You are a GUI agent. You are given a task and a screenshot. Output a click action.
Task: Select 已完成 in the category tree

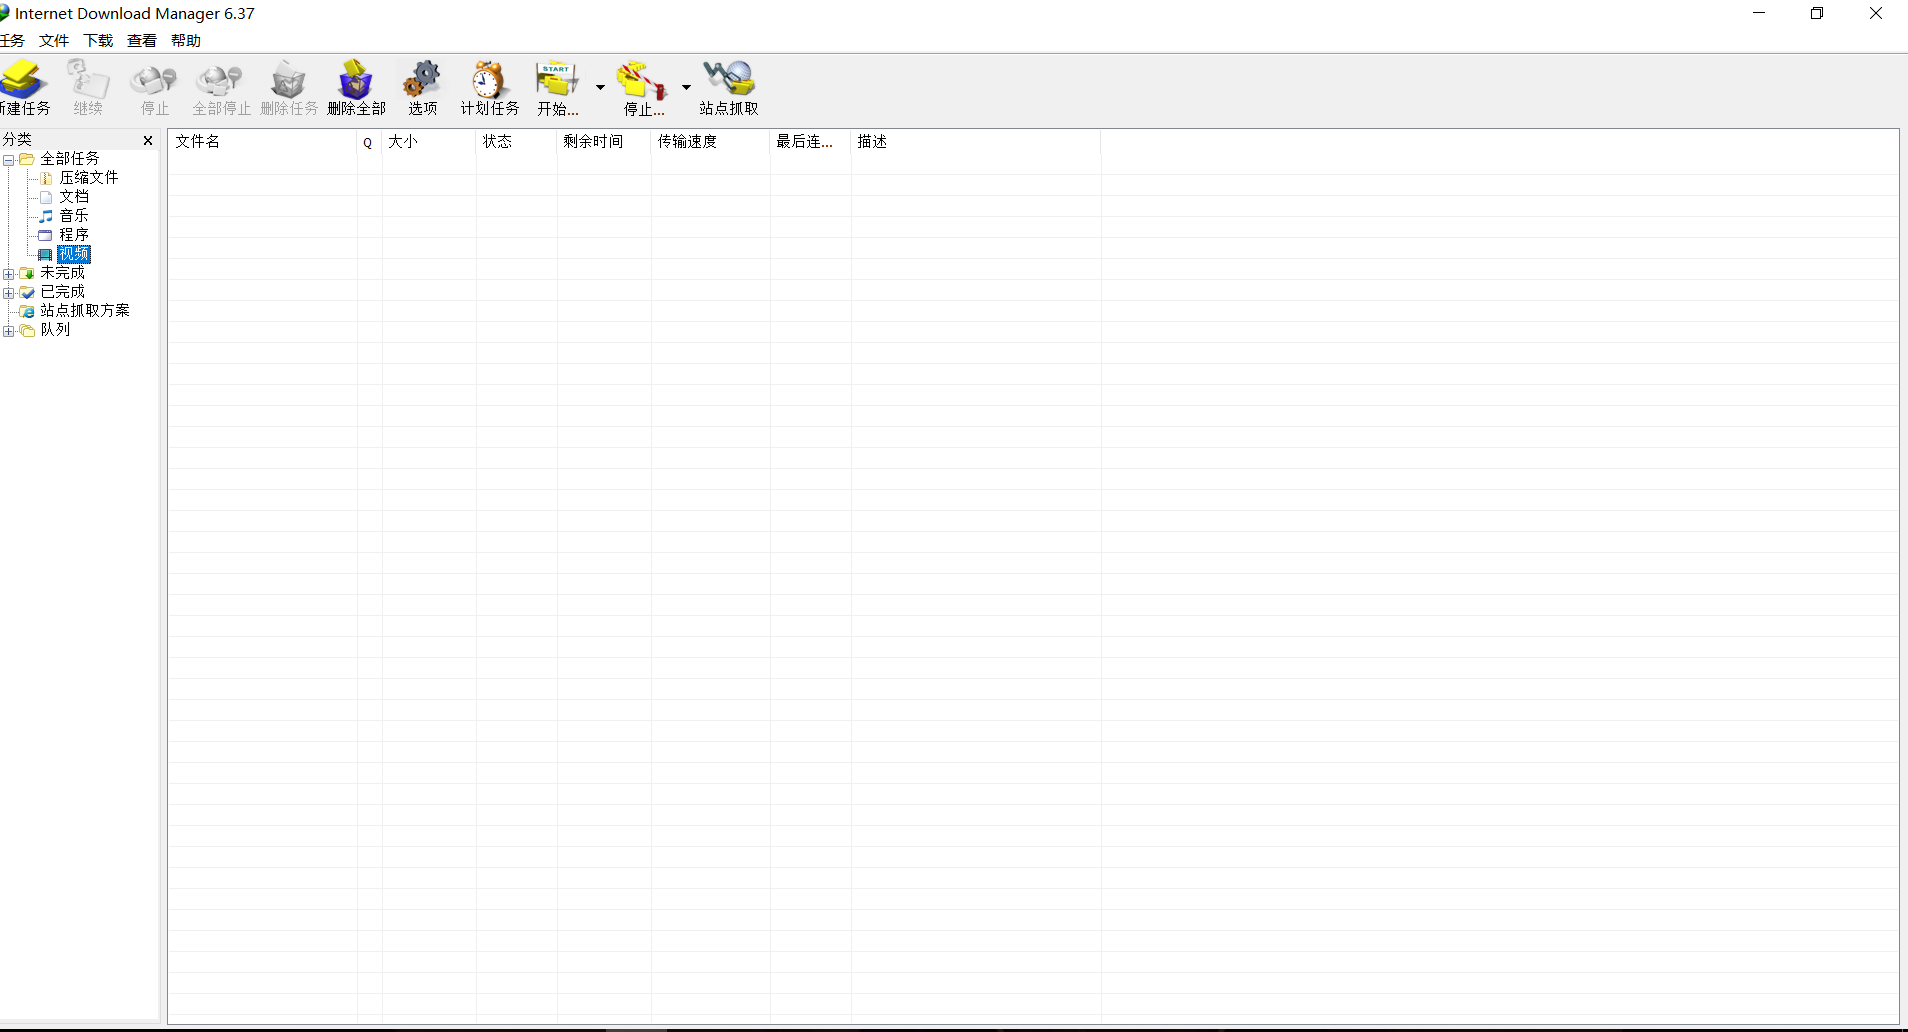62,292
